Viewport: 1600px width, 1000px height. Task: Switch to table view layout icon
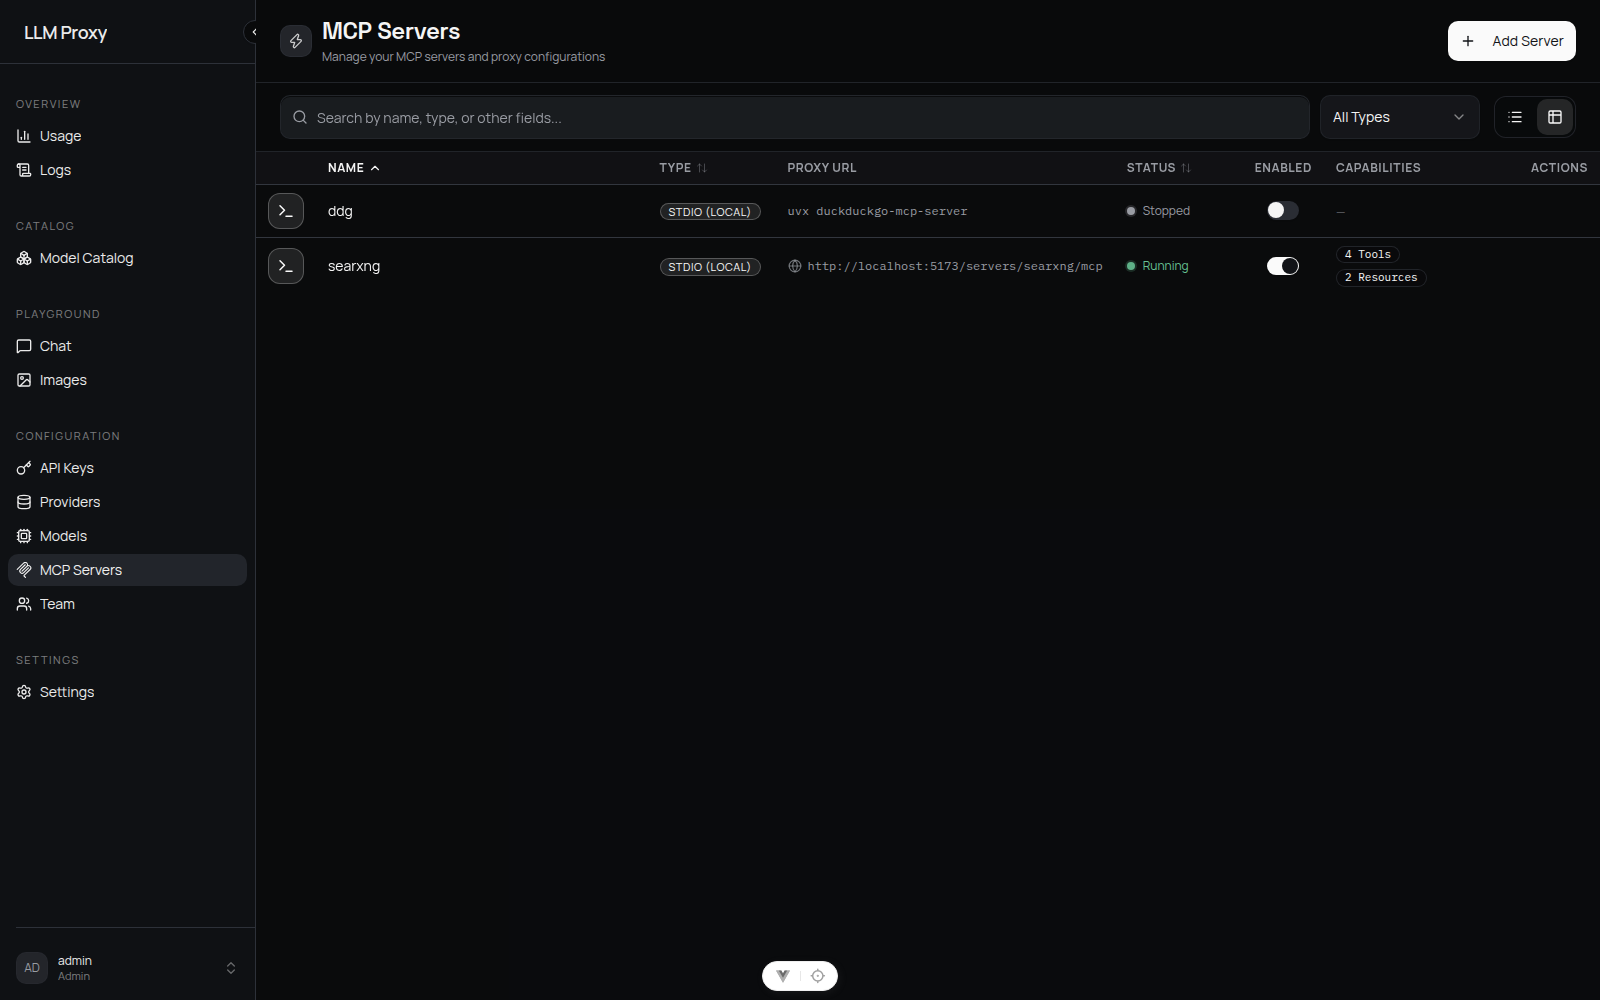(x=1555, y=117)
